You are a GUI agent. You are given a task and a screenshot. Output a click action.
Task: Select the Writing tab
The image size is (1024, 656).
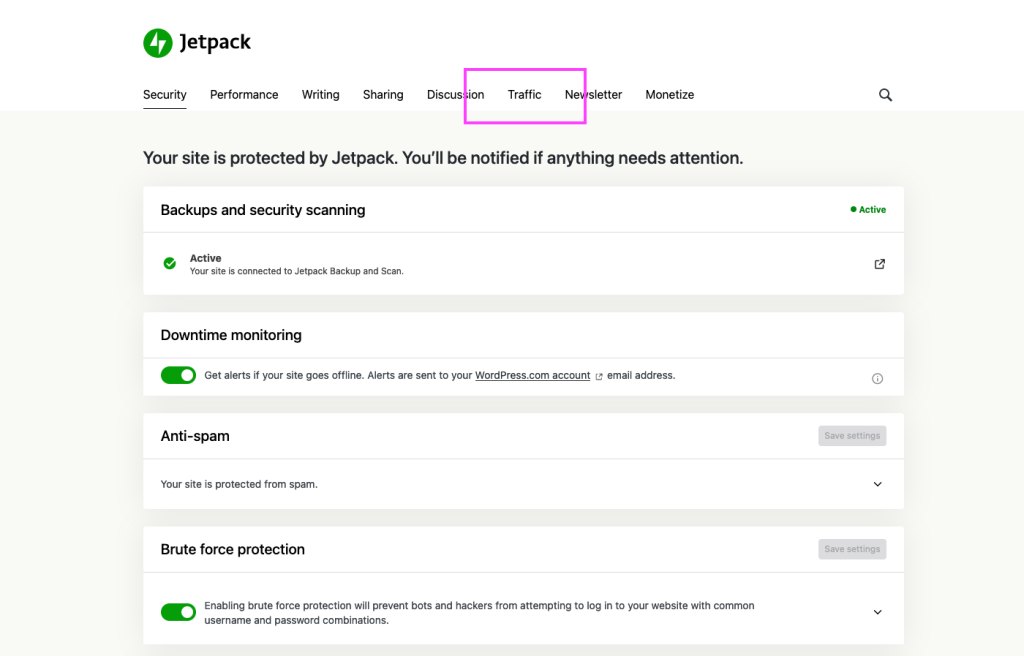pos(320,95)
